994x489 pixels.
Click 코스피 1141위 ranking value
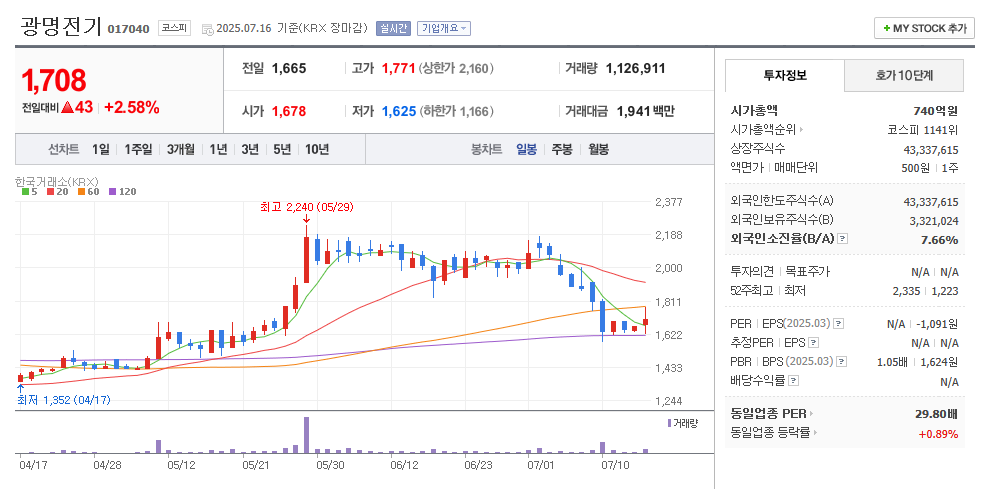click(x=923, y=130)
